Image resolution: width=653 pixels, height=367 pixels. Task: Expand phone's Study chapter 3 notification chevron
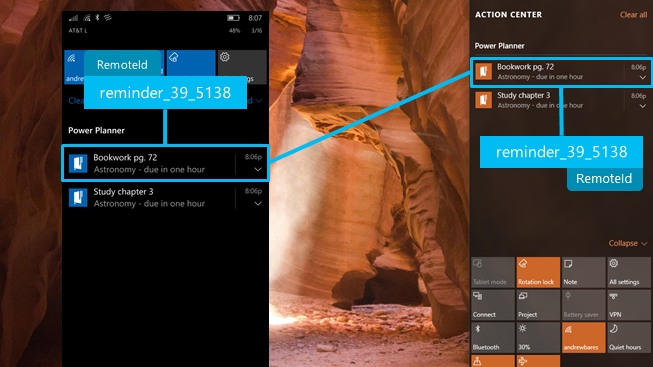tap(258, 204)
